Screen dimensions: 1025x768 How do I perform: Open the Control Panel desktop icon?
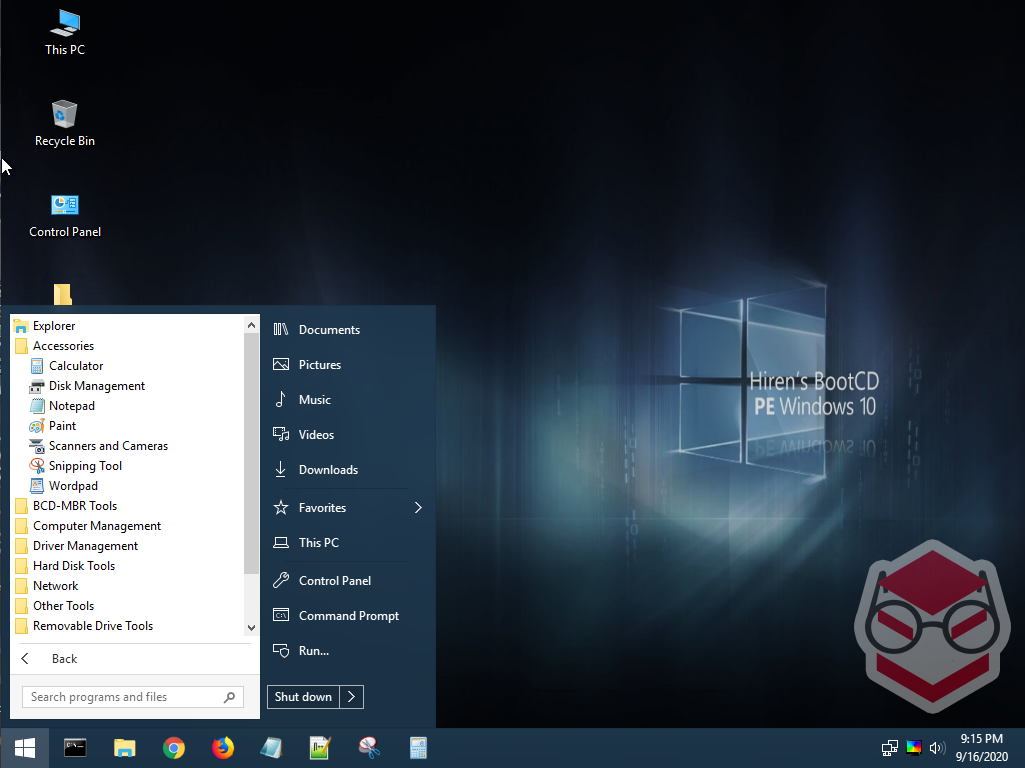pos(65,216)
